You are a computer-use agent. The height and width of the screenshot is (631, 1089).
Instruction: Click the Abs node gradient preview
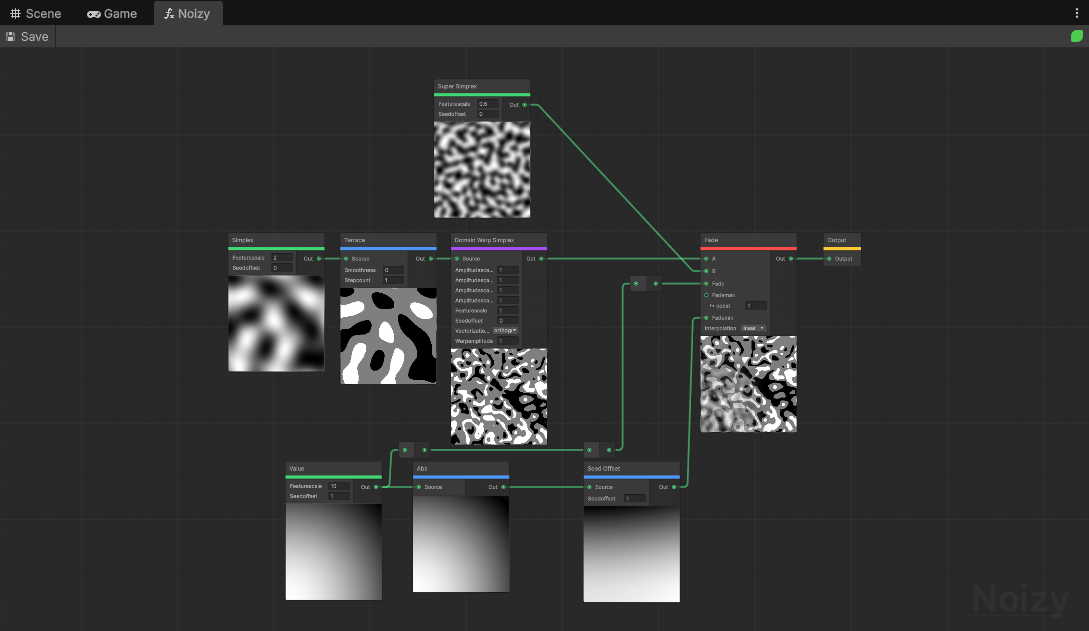tap(461, 544)
